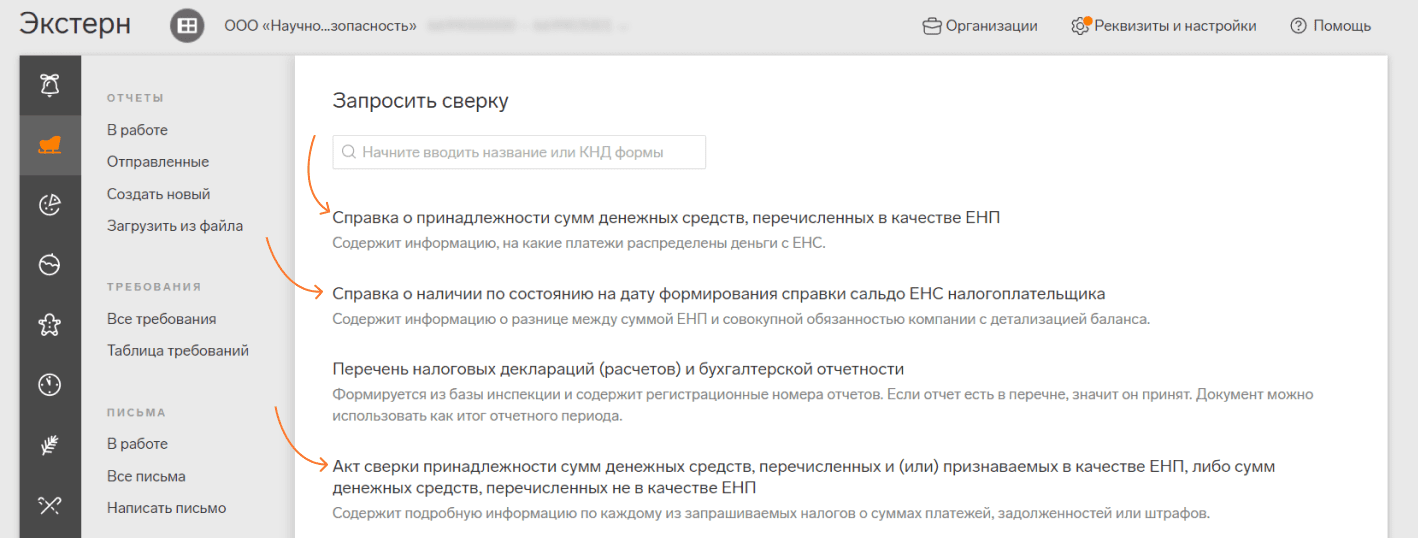Open the organization switcher grid icon

click(187, 26)
